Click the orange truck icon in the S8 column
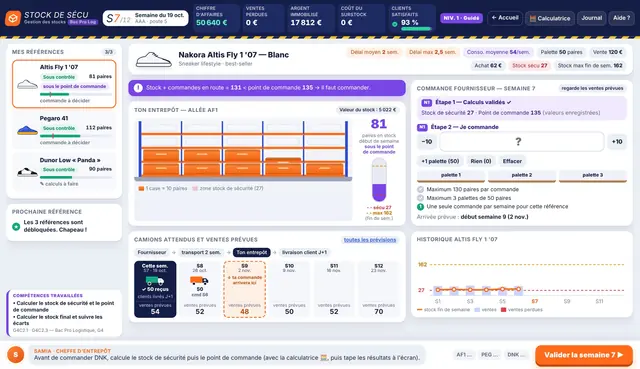 click(199, 280)
